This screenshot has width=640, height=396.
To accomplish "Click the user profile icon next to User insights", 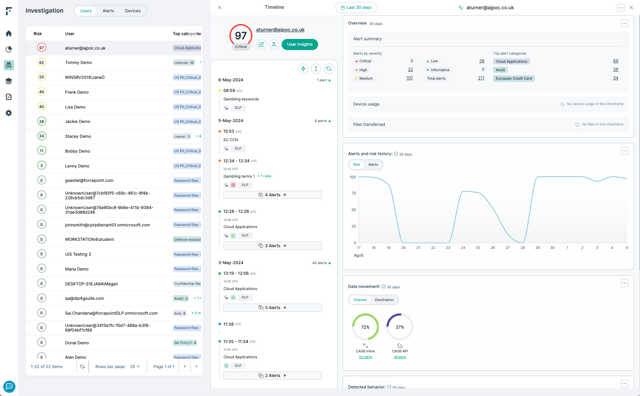I will click(x=274, y=44).
